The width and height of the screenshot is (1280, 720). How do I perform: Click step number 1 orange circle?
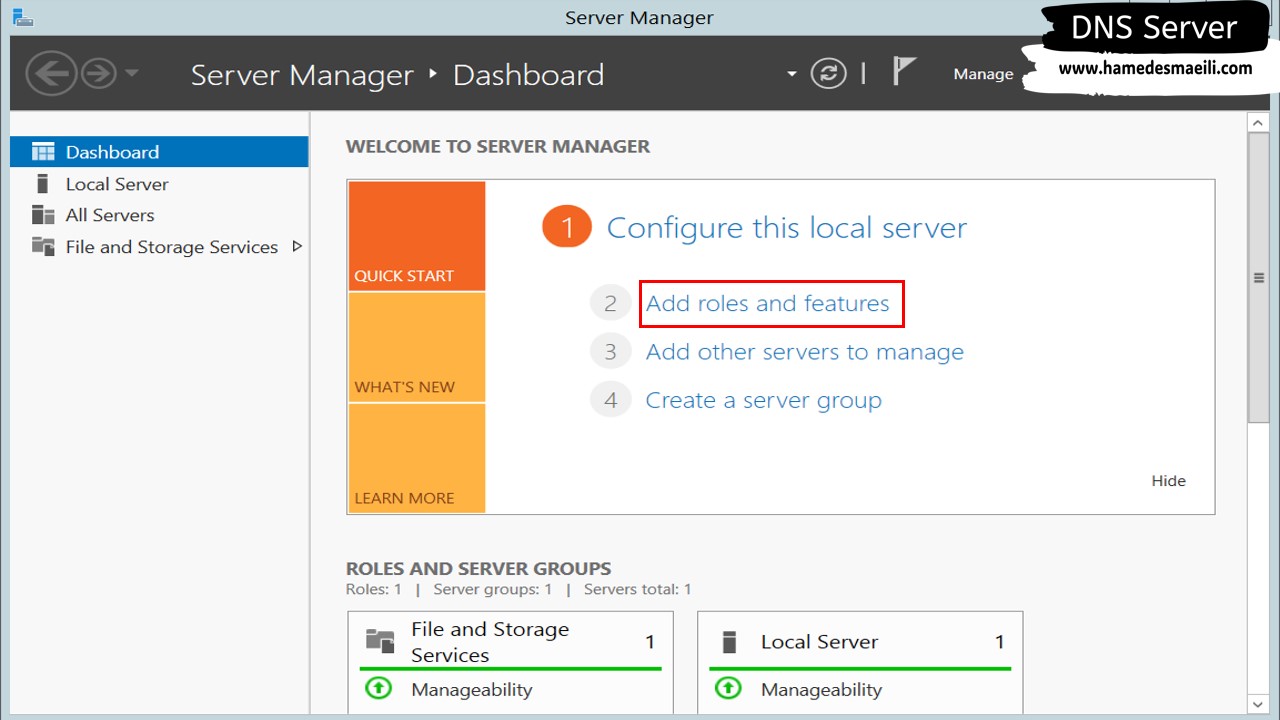click(567, 228)
